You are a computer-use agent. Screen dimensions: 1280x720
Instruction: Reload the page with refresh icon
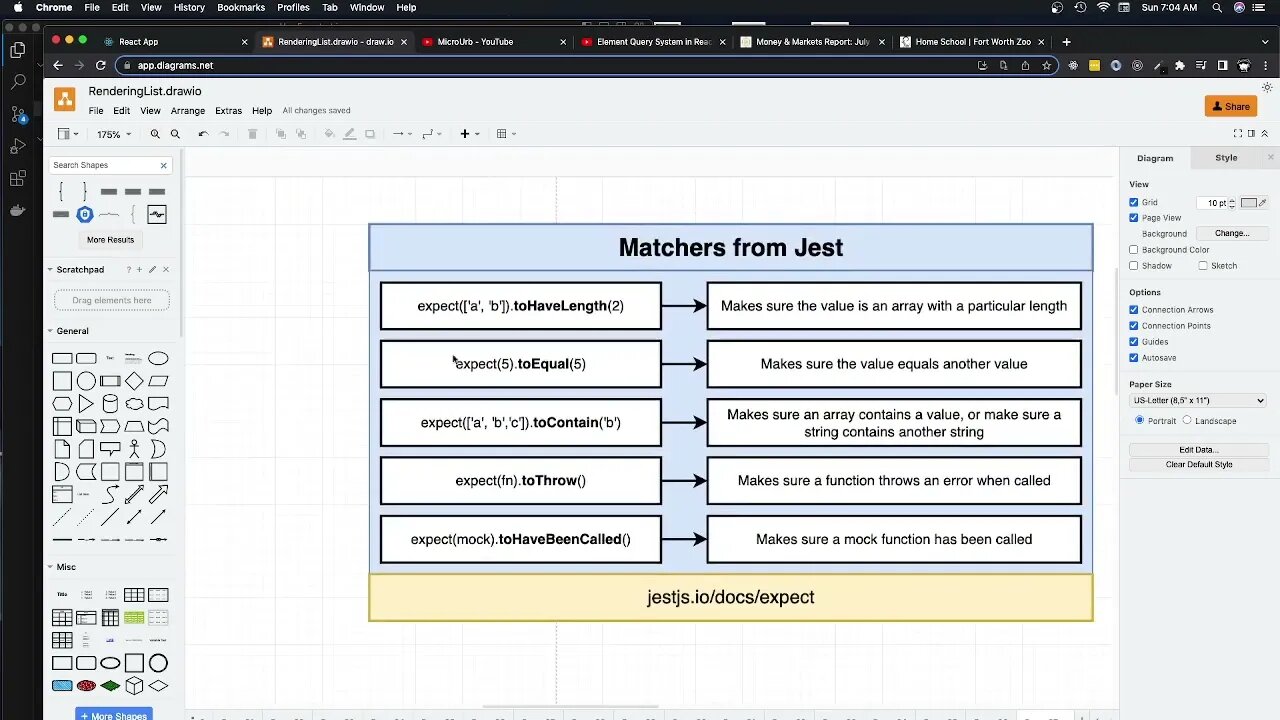click(101, 65)
